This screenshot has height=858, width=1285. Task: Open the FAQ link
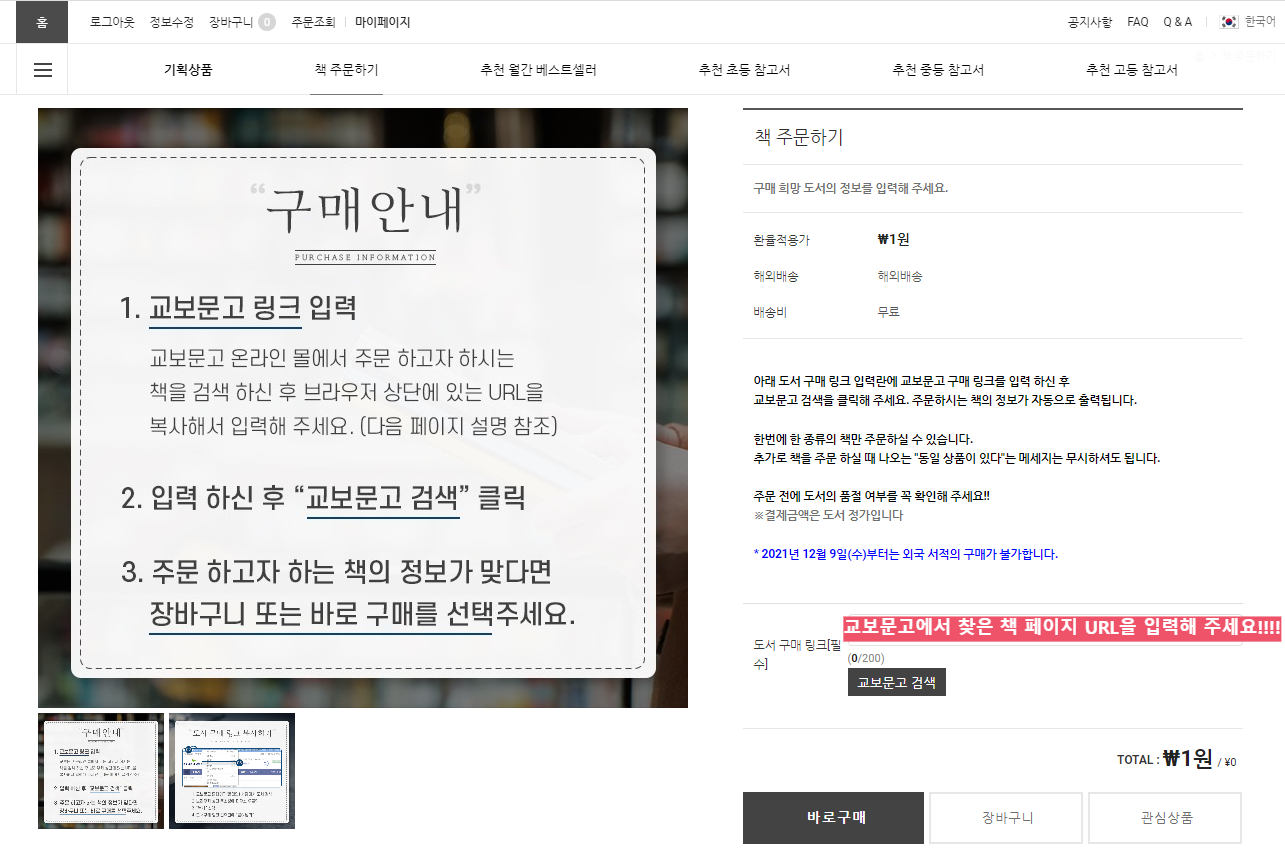click(x=1138, y=22)
